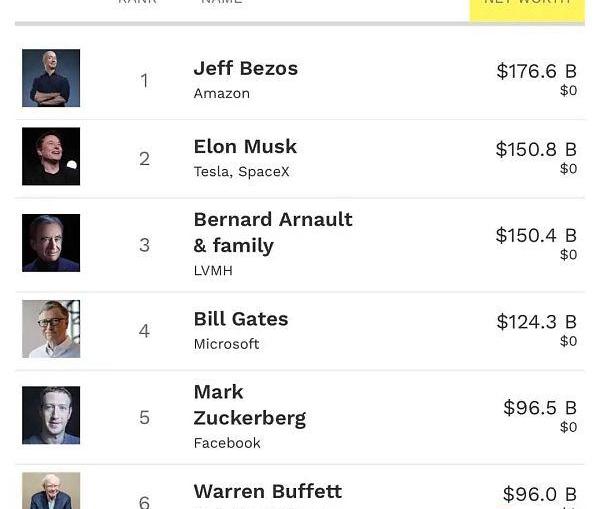
Task: Select Mark Zuckerberg portrait thumbnail
Action: tap(51, 415)
